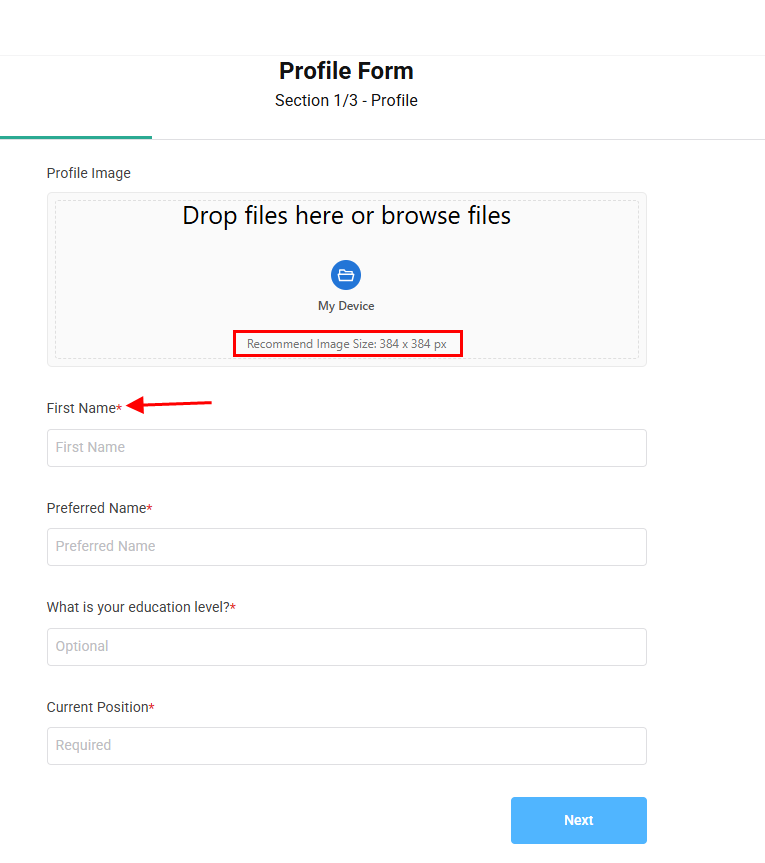Image resolution: width=765 pixels, height=863 pixels.
Task: Click the red asterisk beside Preferred Name
Action: coord(150,508)
